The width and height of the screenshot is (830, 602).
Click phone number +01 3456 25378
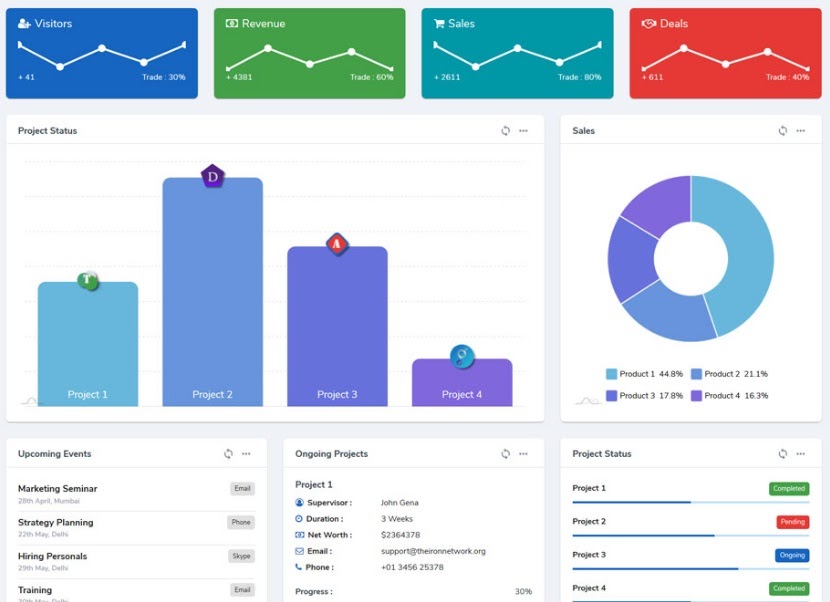pos(412,567)
